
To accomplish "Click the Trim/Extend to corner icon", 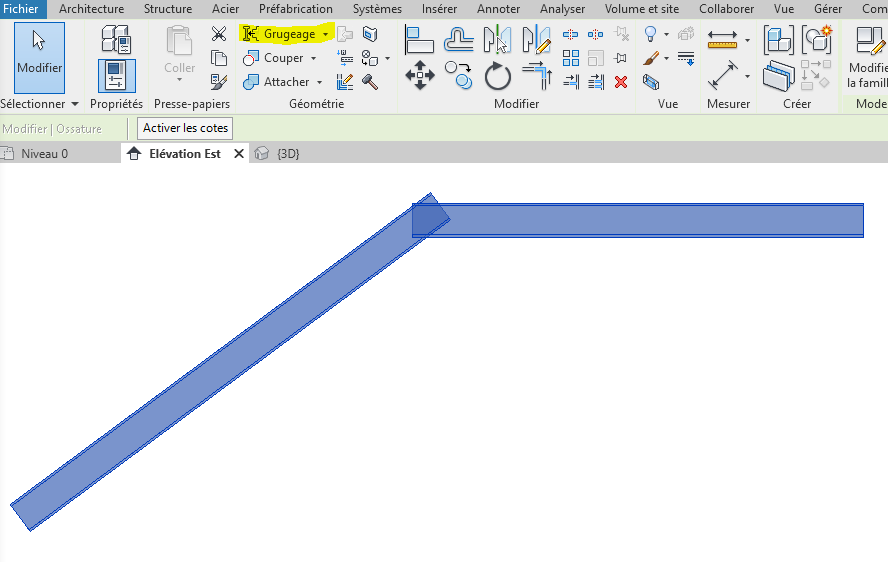I will point(537,75).
